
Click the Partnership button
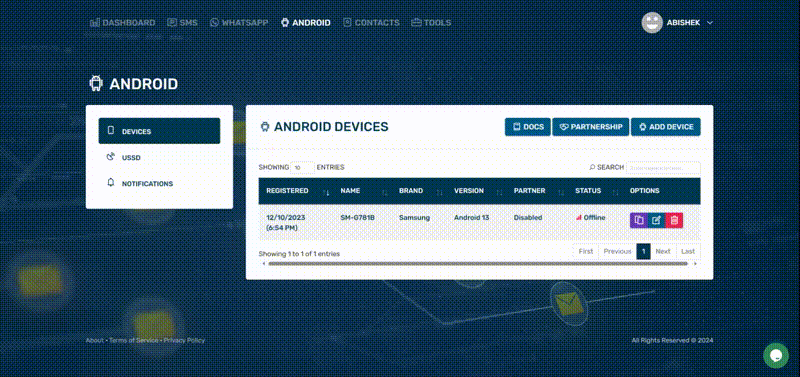click(591, 127)
